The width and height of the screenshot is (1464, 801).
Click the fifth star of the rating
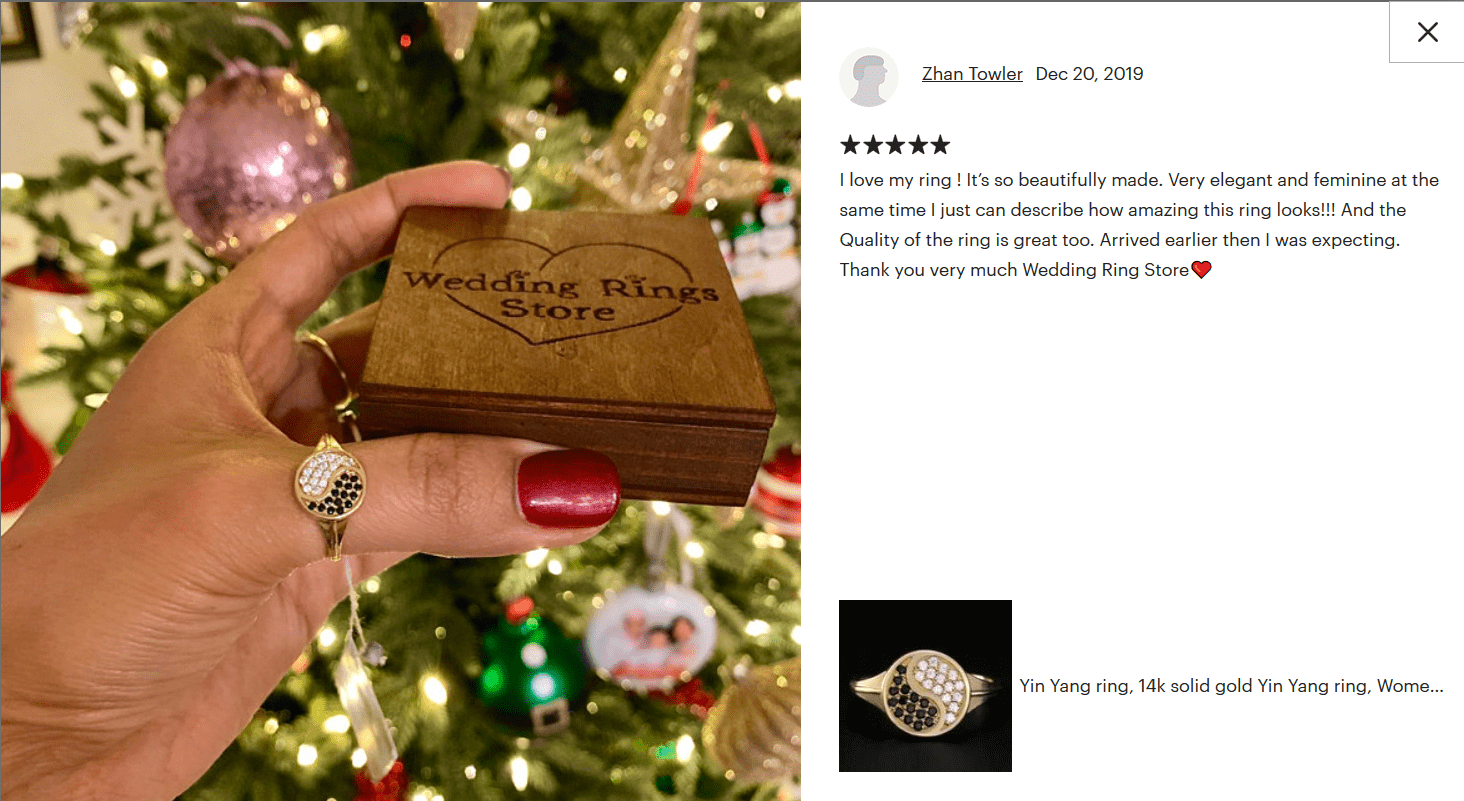tap(940, 145)
